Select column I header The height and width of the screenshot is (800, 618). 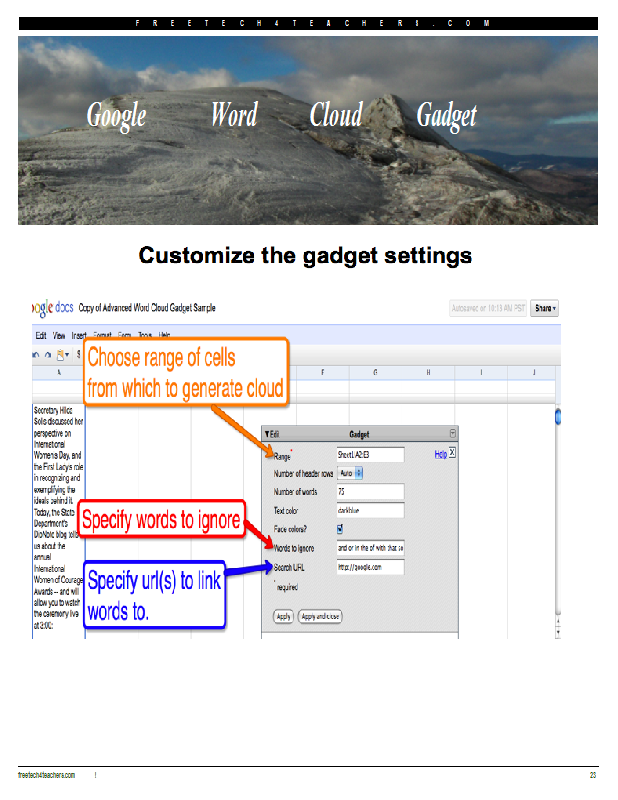coord(481,372)
